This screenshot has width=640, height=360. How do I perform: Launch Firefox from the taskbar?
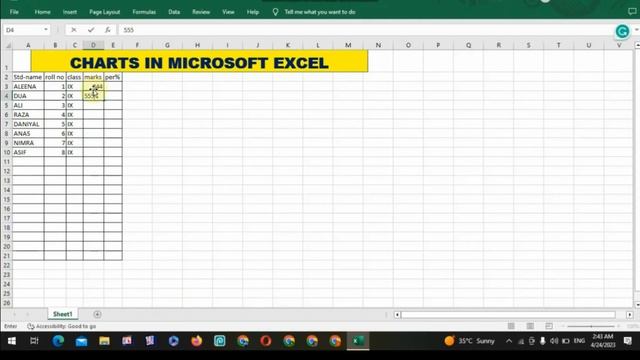(197, 341)
